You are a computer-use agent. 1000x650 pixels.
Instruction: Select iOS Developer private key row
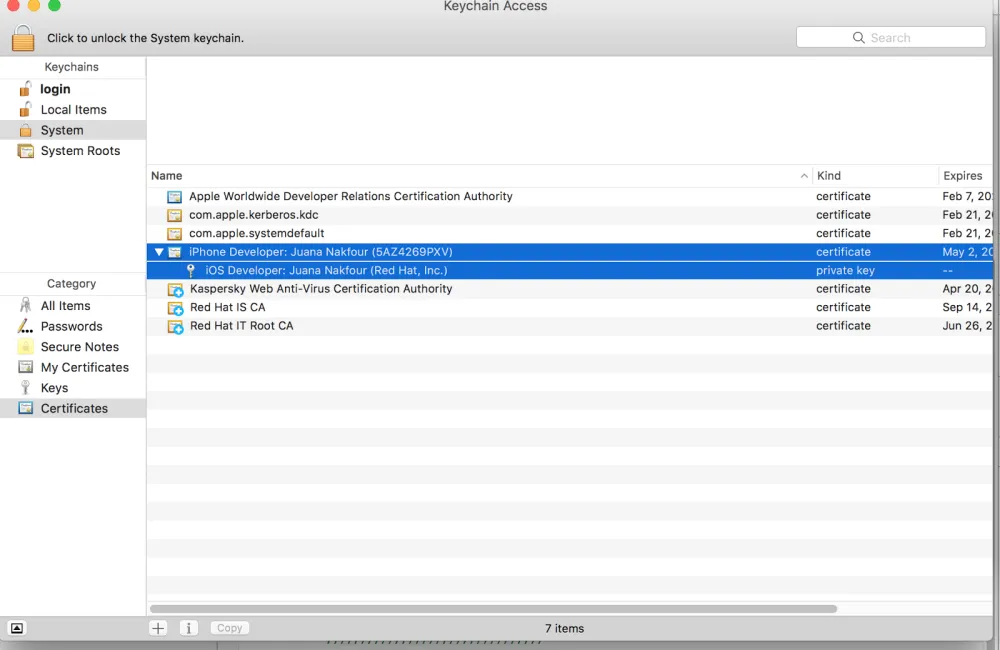coord(570,270)
